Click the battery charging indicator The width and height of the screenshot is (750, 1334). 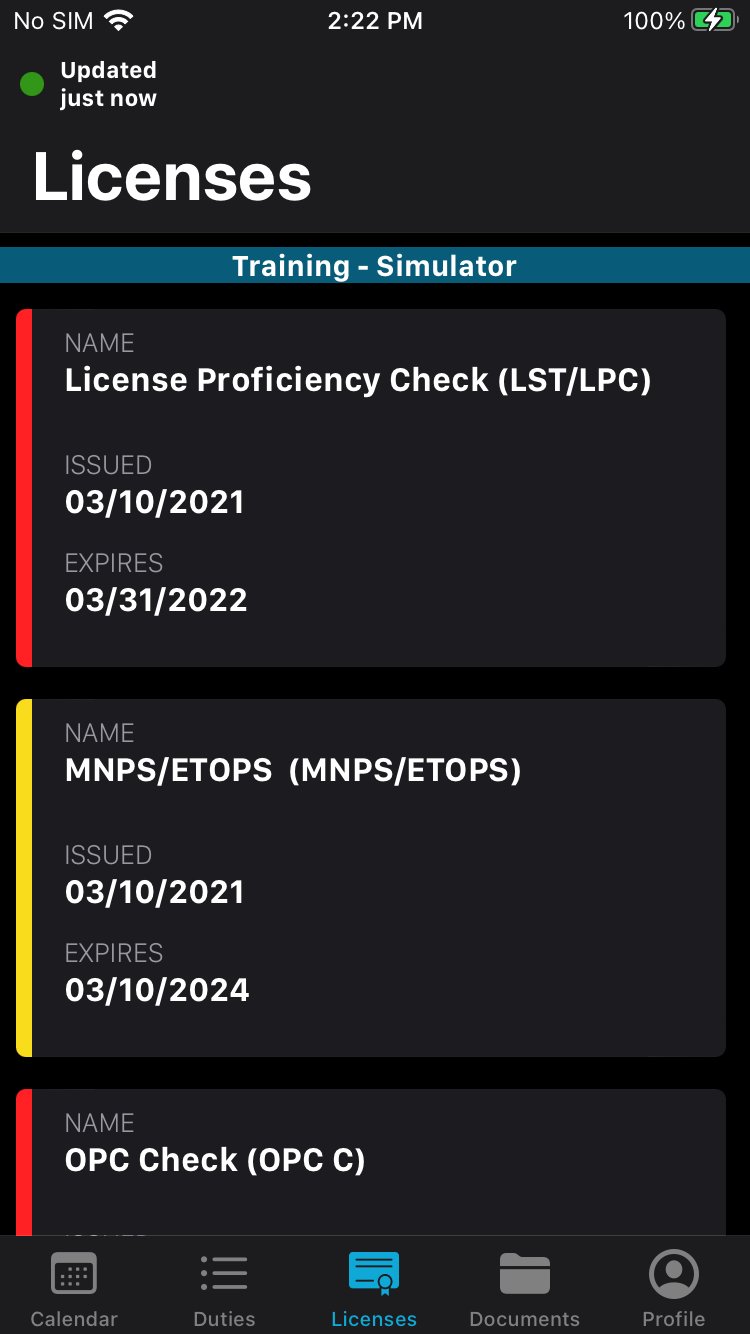point(712,18)
